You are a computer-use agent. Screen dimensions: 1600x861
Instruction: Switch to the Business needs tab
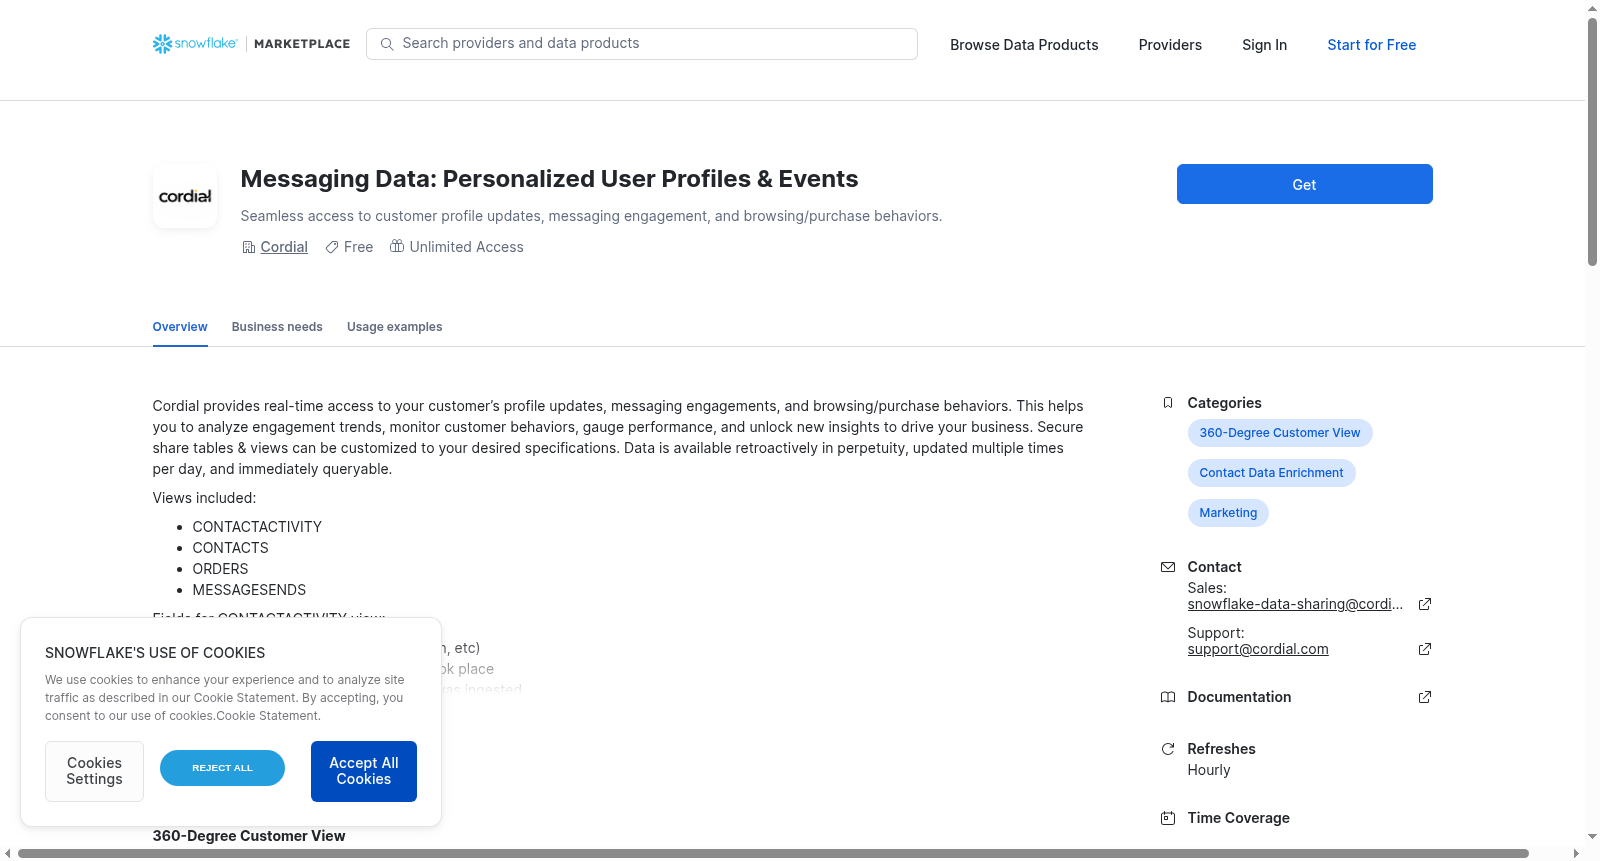coord(277,327)
